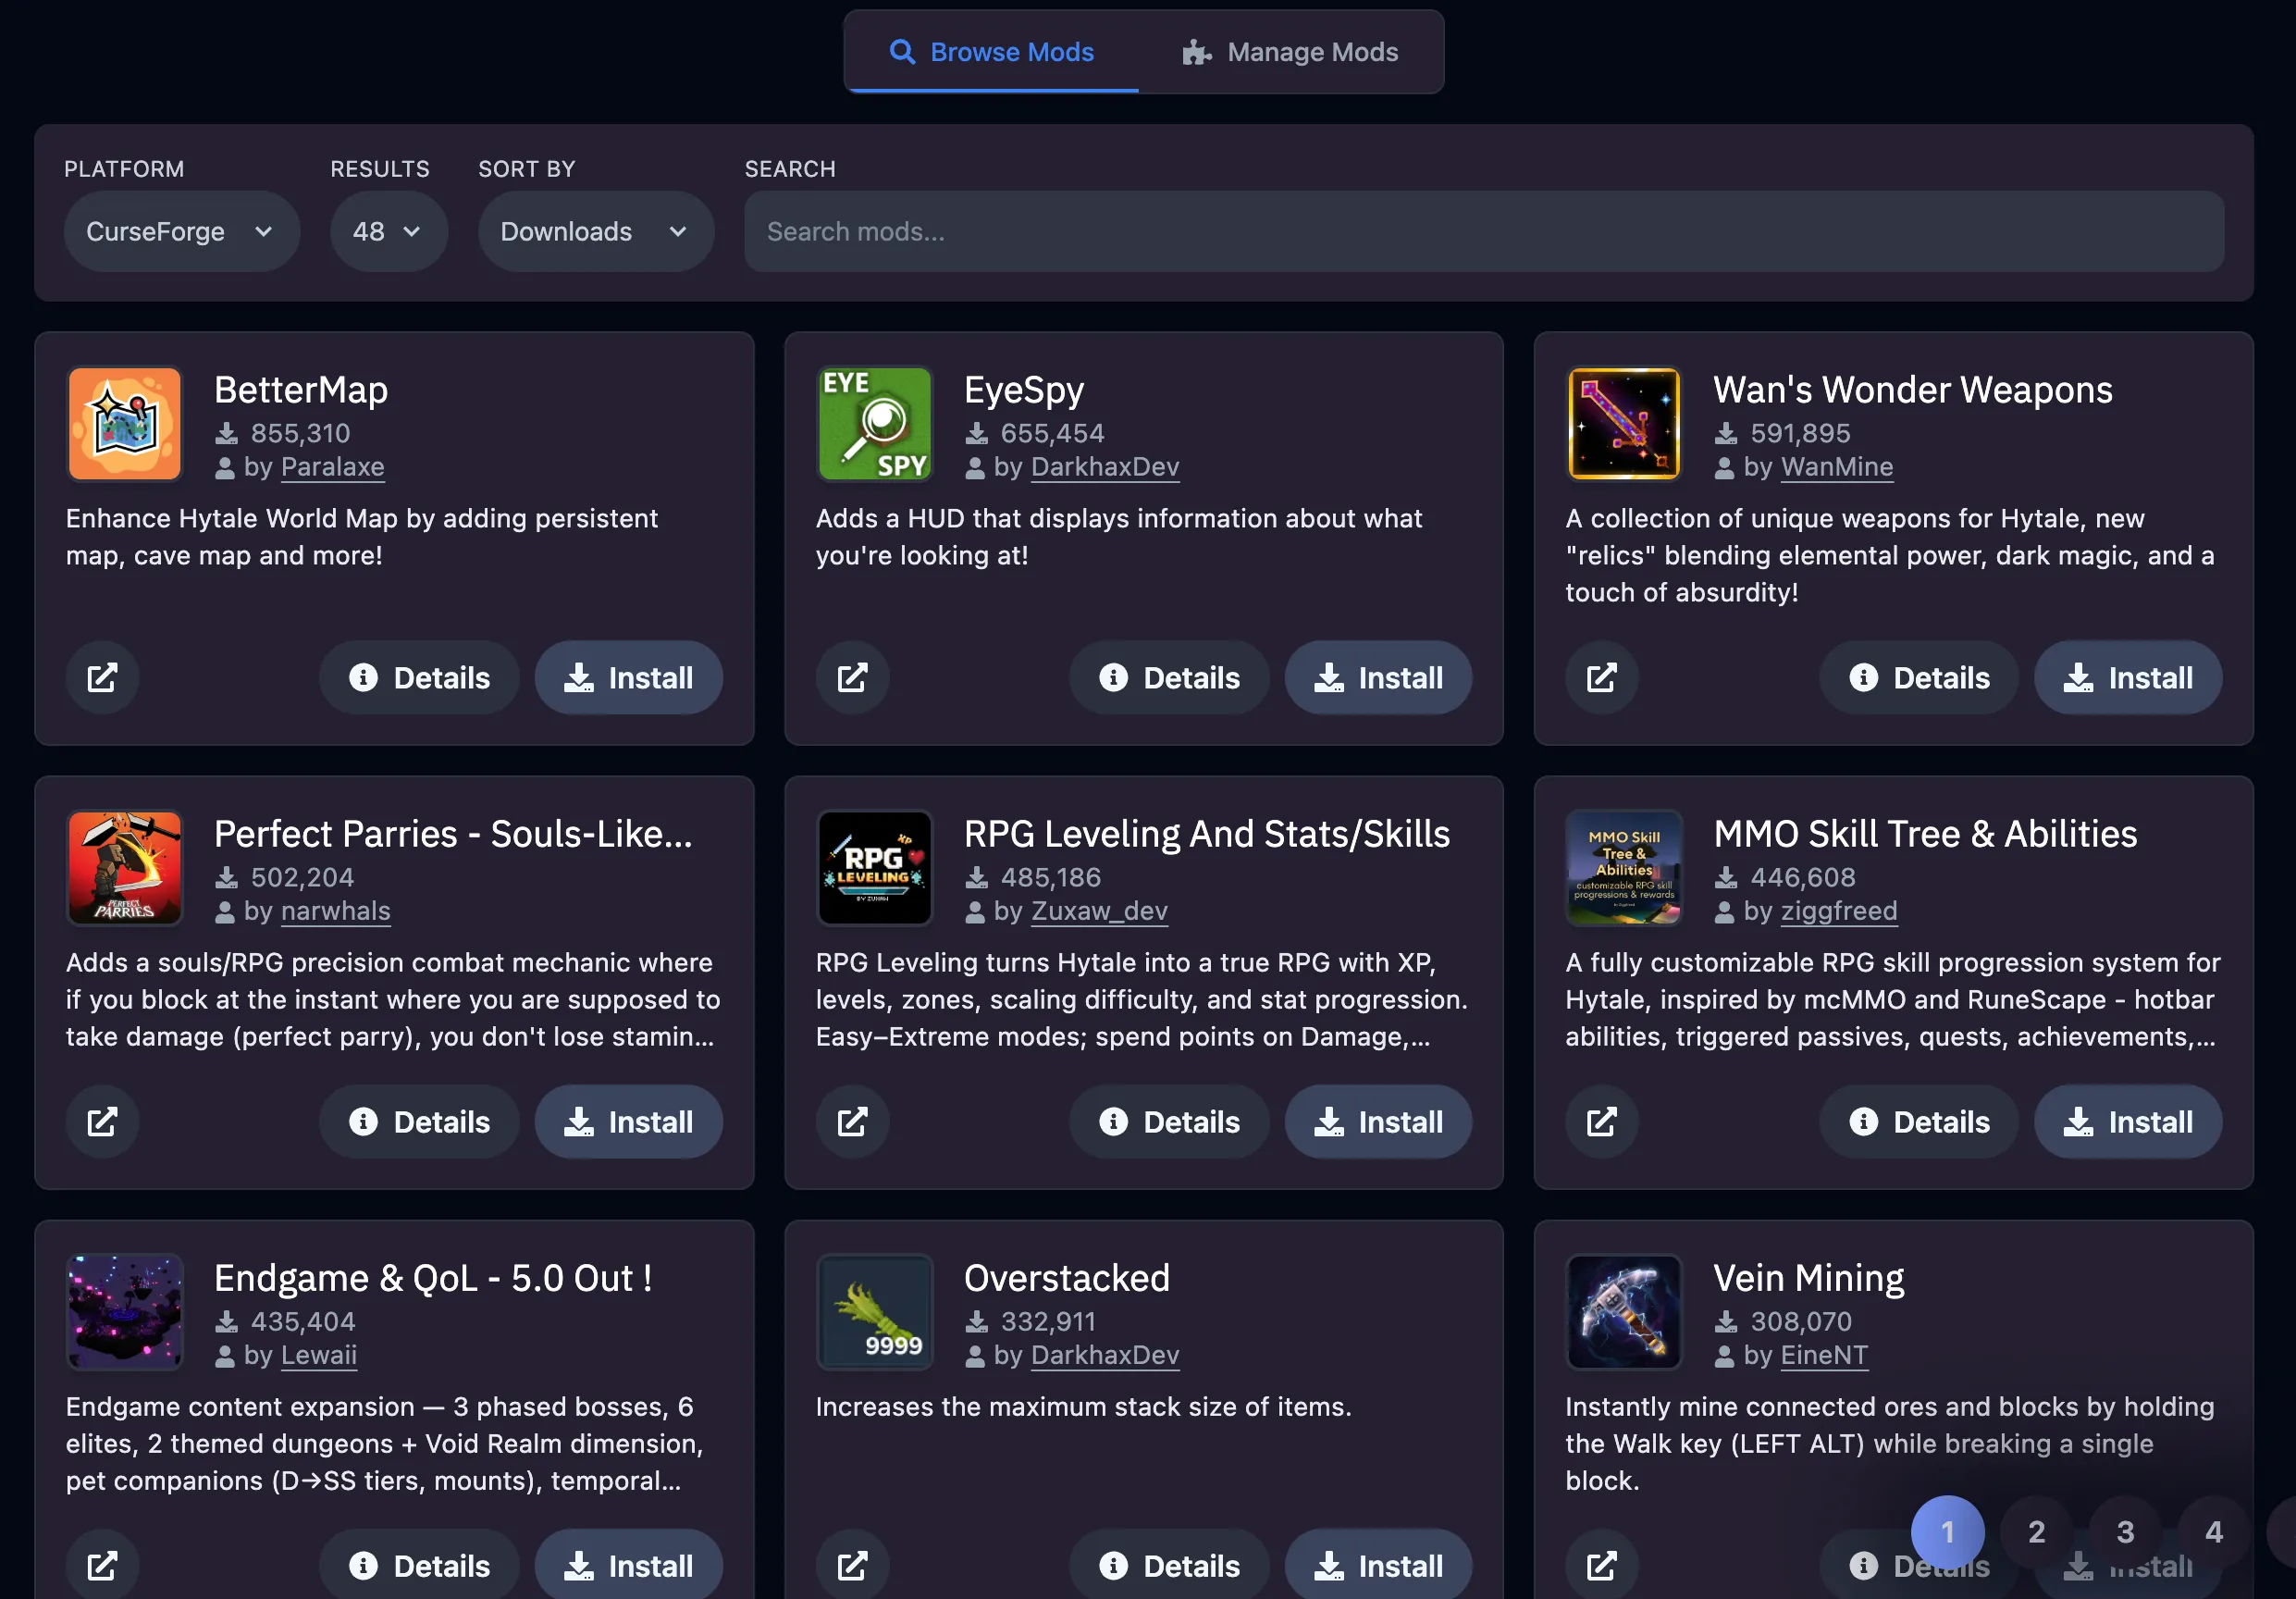
Task: Install RPG Leveling And Stats/Skills
Action: click(1378, 1121)
